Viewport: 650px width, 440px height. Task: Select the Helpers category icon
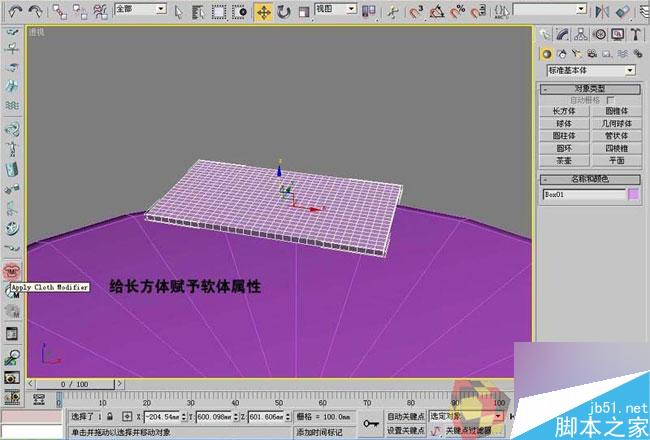607,53
